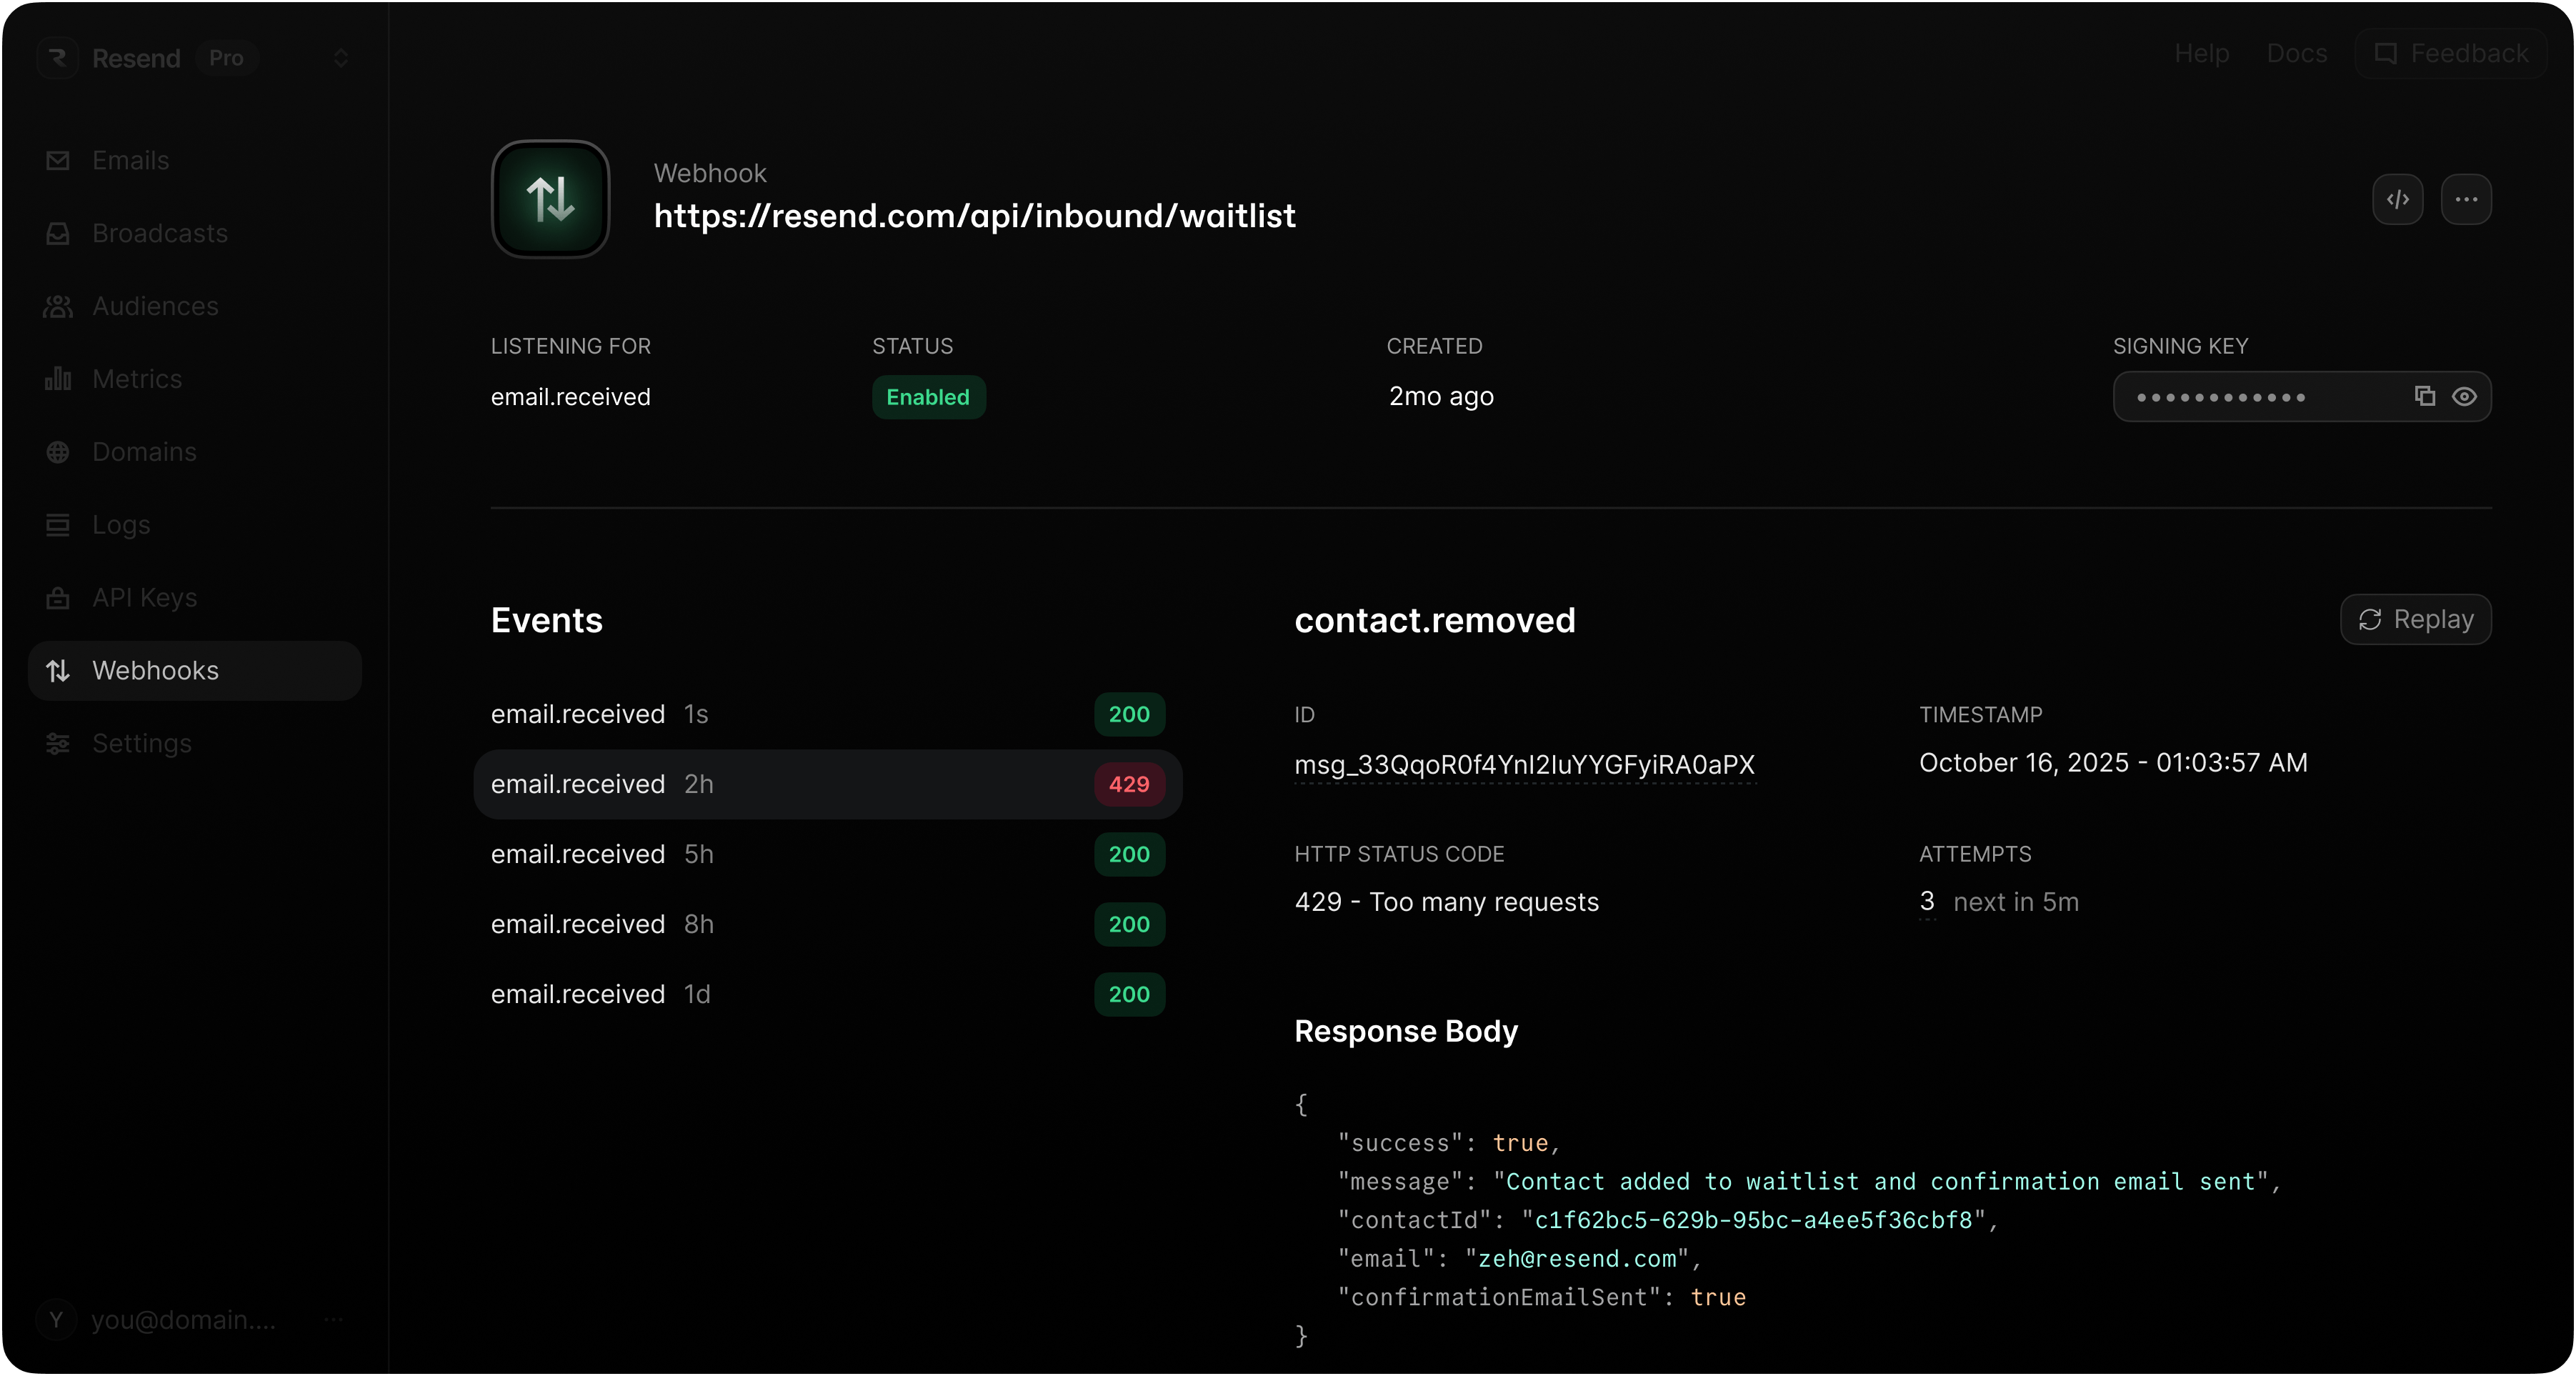Replay the contact.removed event
The image size is (2576, 1376).
coord(2415,619)
